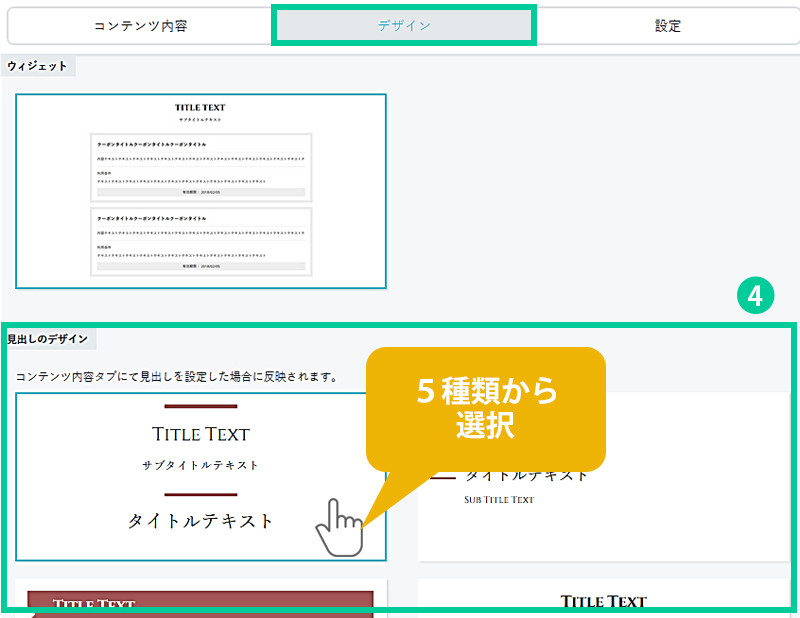
Task: Choose the centered heading design with red lines
Action: point(201,476)
